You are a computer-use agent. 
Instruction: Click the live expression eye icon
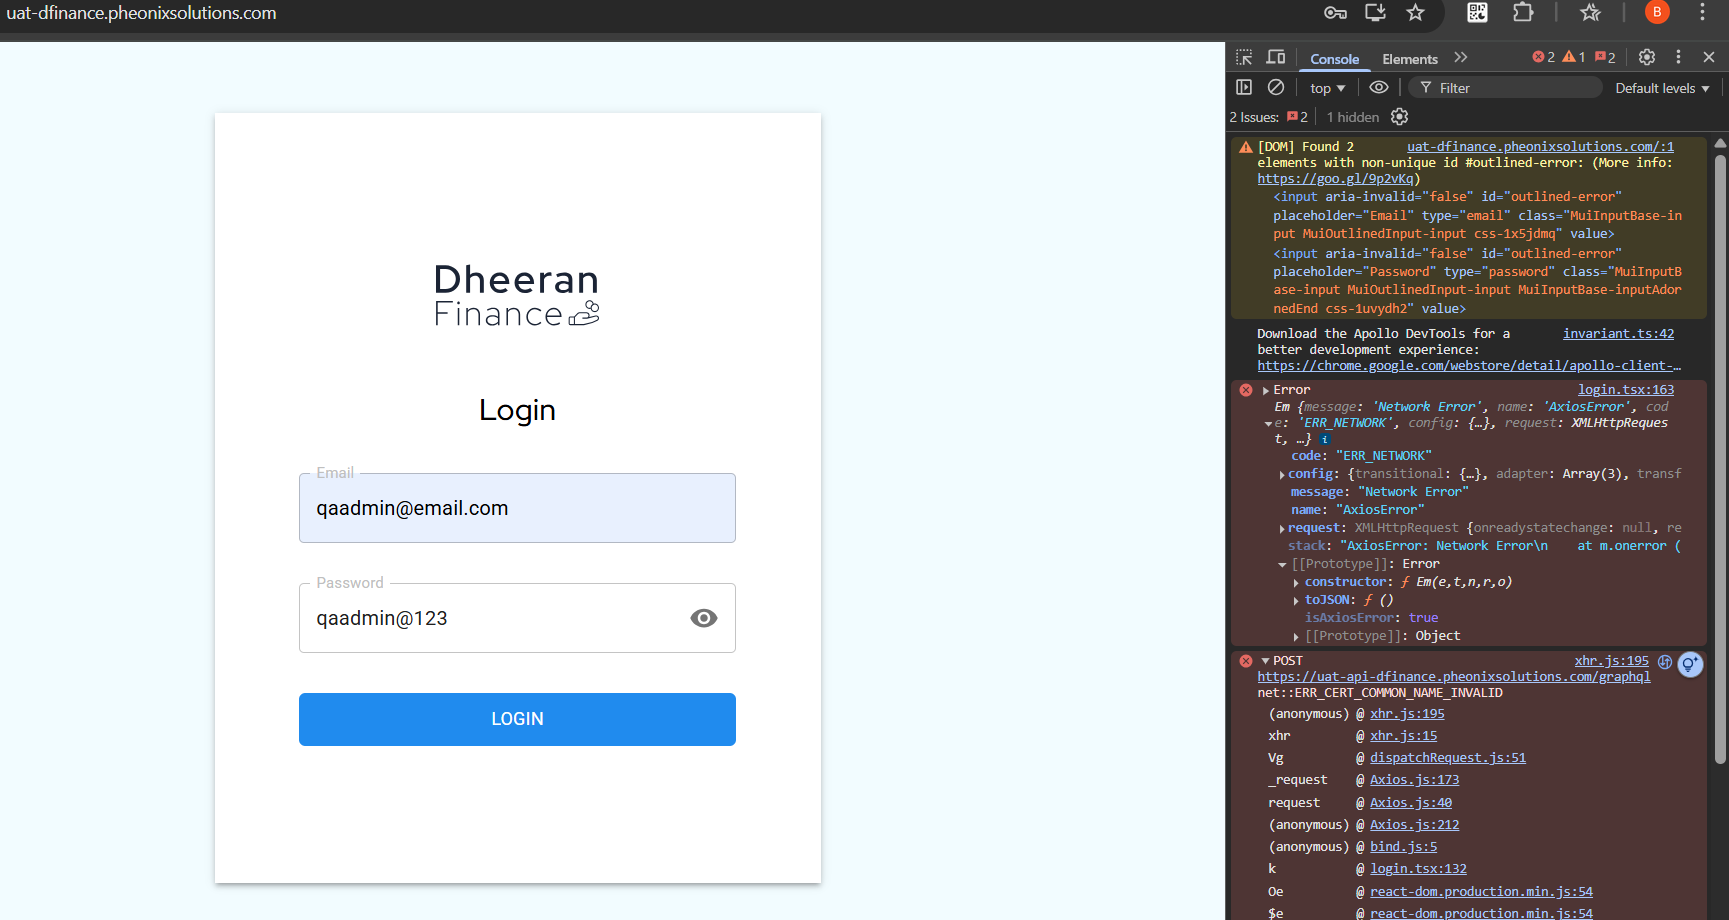pyautogui.click(x=1379, y=88)
